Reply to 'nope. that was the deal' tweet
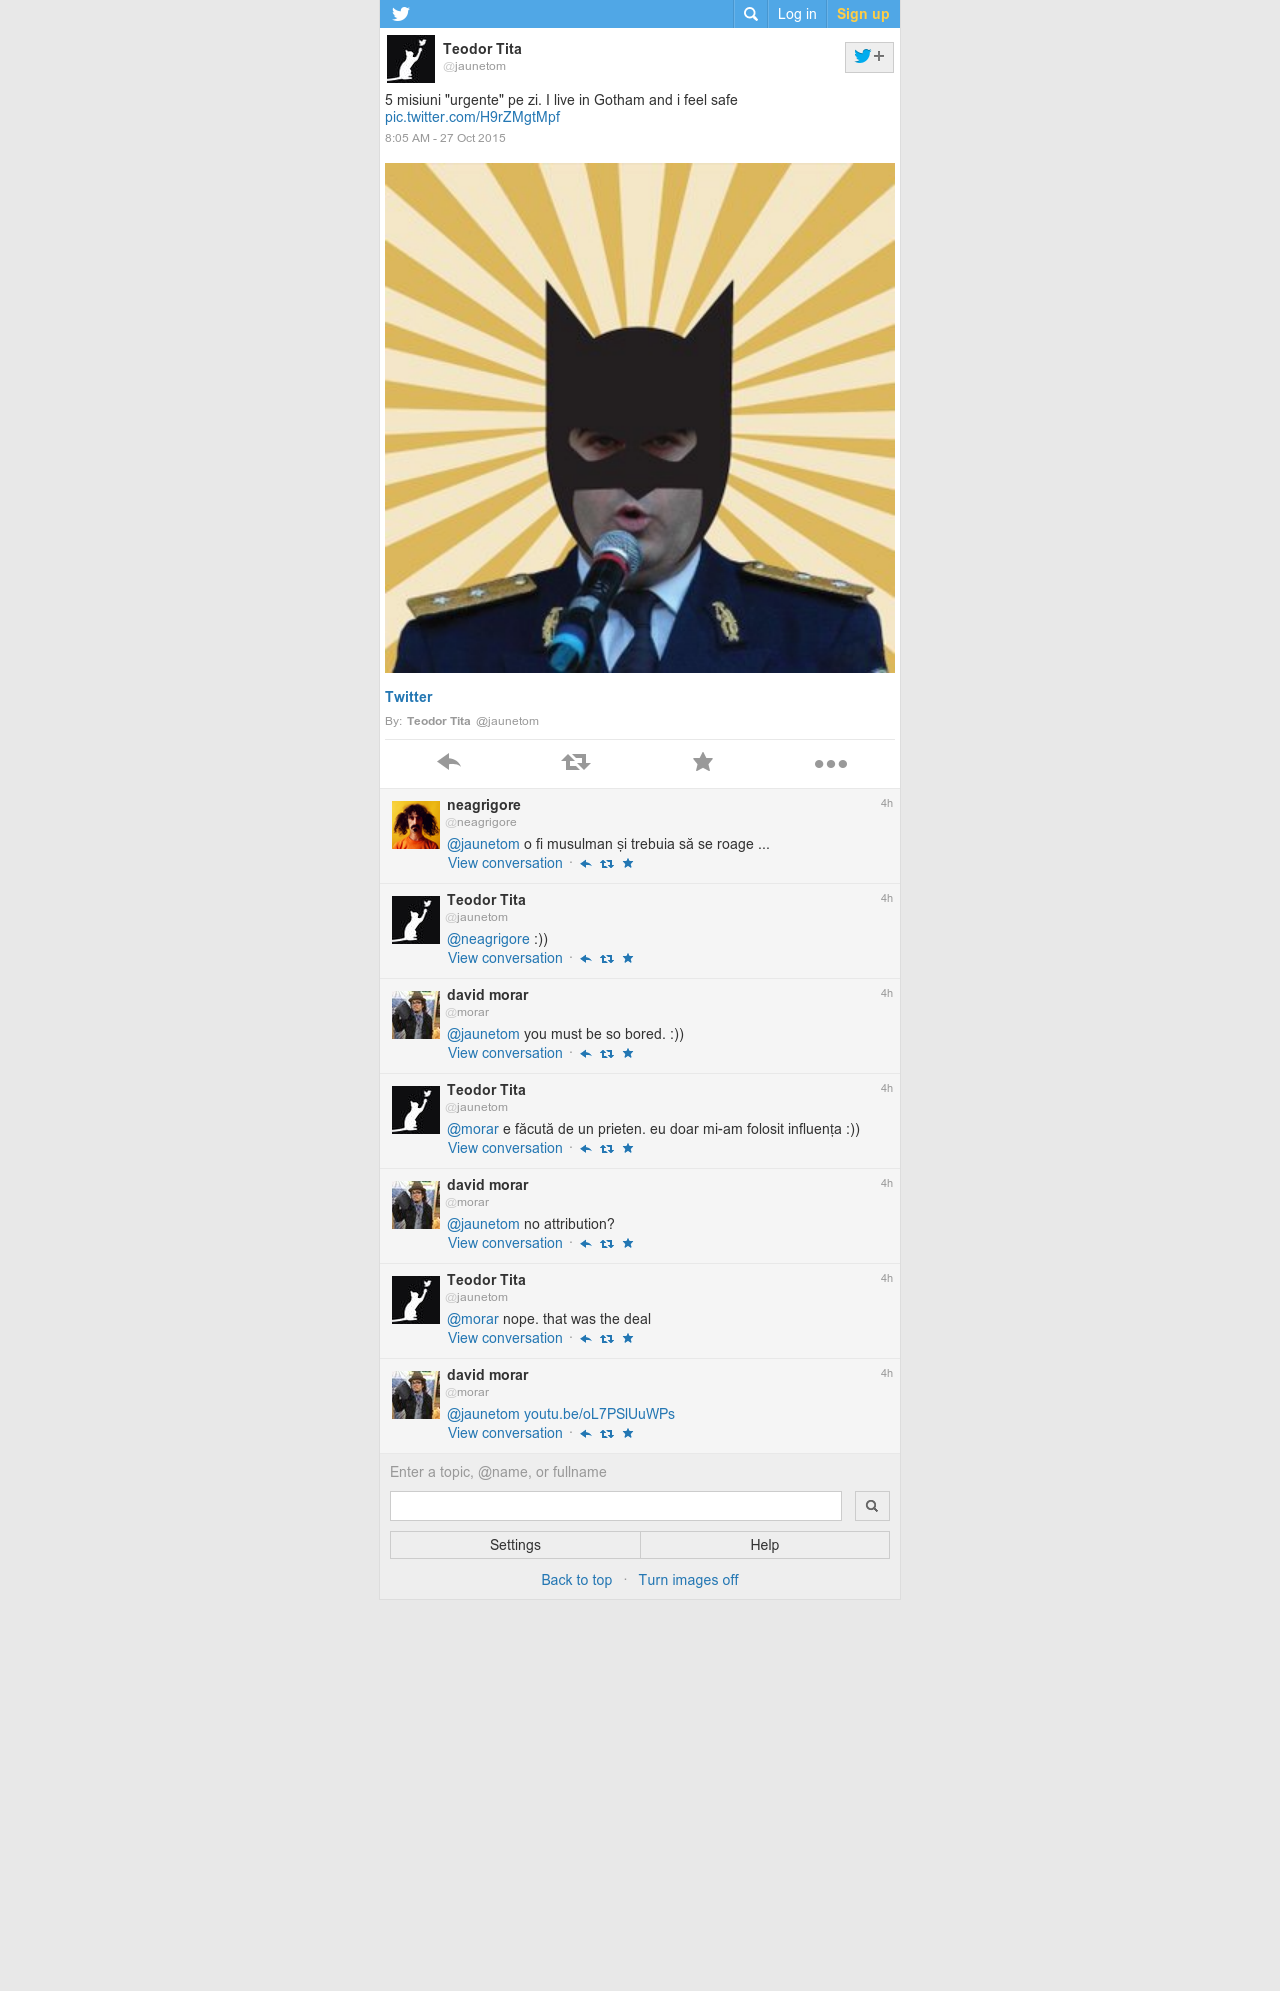 [x=586, y=1339]
